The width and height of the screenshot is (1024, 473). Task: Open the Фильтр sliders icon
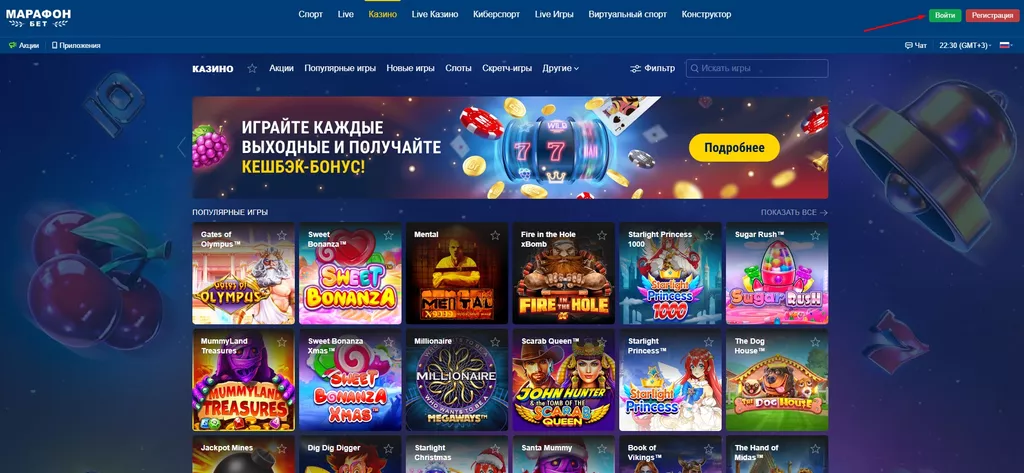click(x=635, y=69)
